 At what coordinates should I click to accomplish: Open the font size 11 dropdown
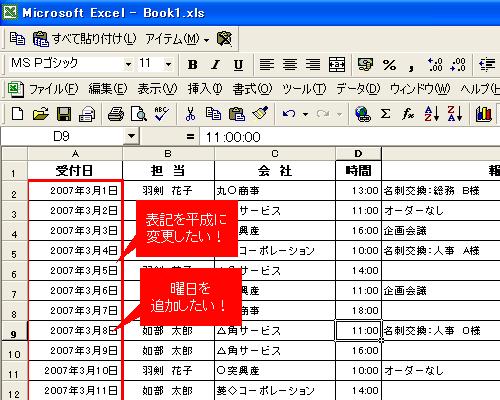[168, 64]
